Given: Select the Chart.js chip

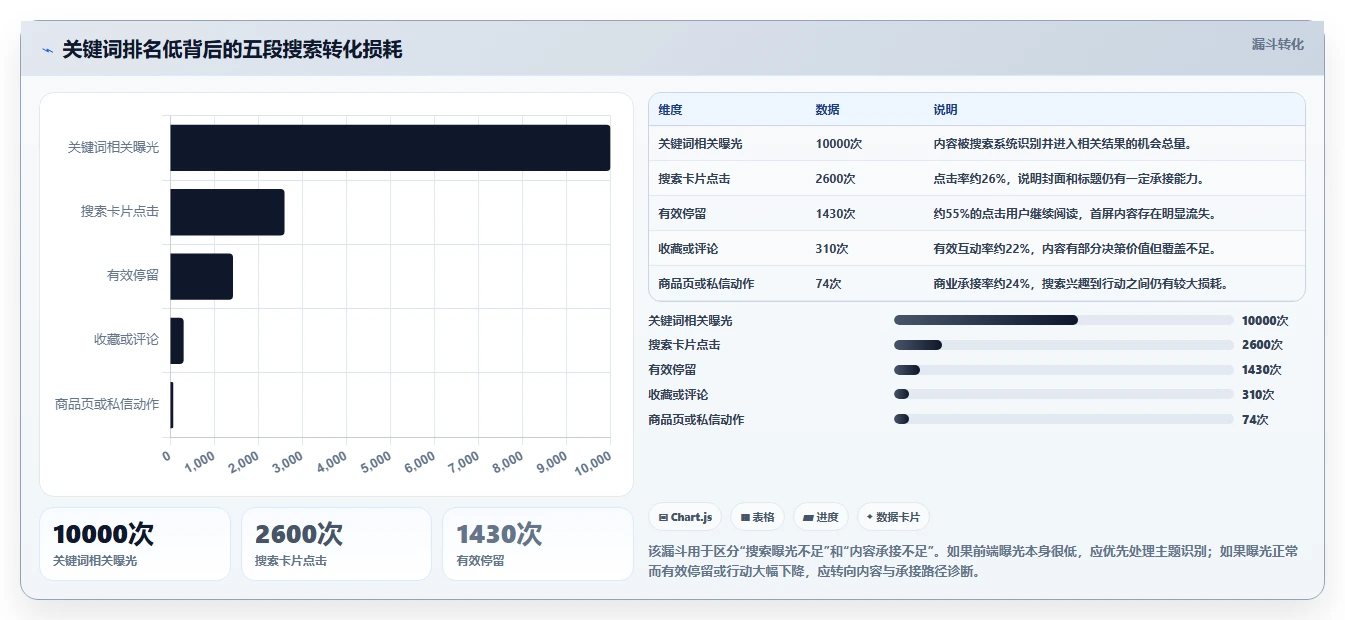Looking at the screenshot, I should [685, 517].
